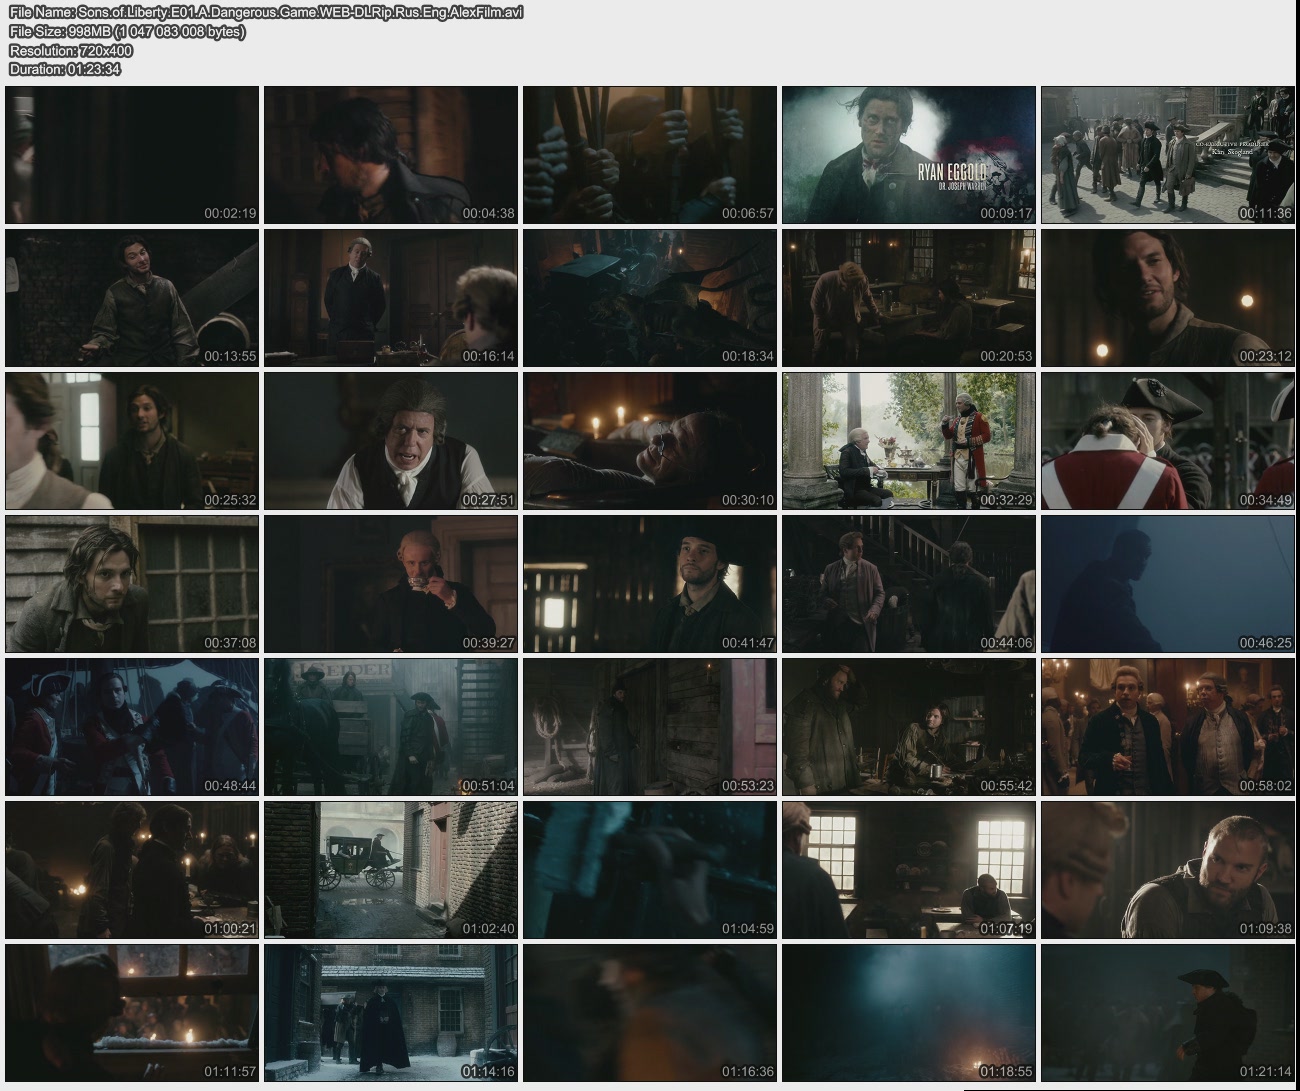Screen dimensions: 1300x1091
Task: Click the bearded man frame at 01:09:38
Action: click(x=1167, y=870)
